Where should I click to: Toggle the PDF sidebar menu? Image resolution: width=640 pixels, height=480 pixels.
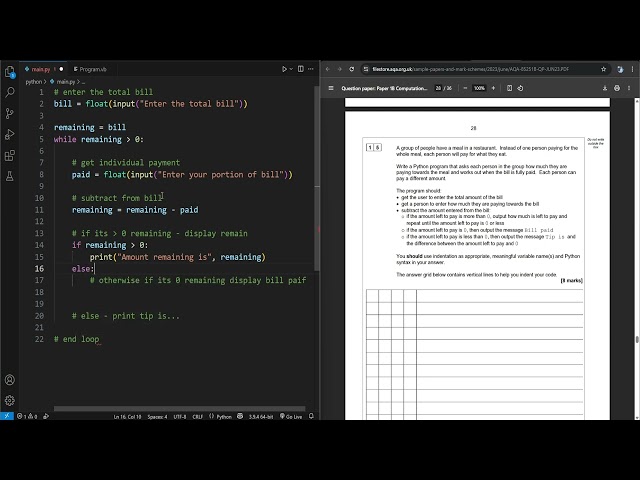click(x=331, y=88)
